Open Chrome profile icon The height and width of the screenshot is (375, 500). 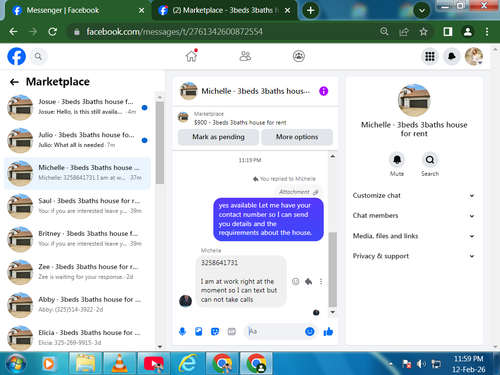[468, 32]
